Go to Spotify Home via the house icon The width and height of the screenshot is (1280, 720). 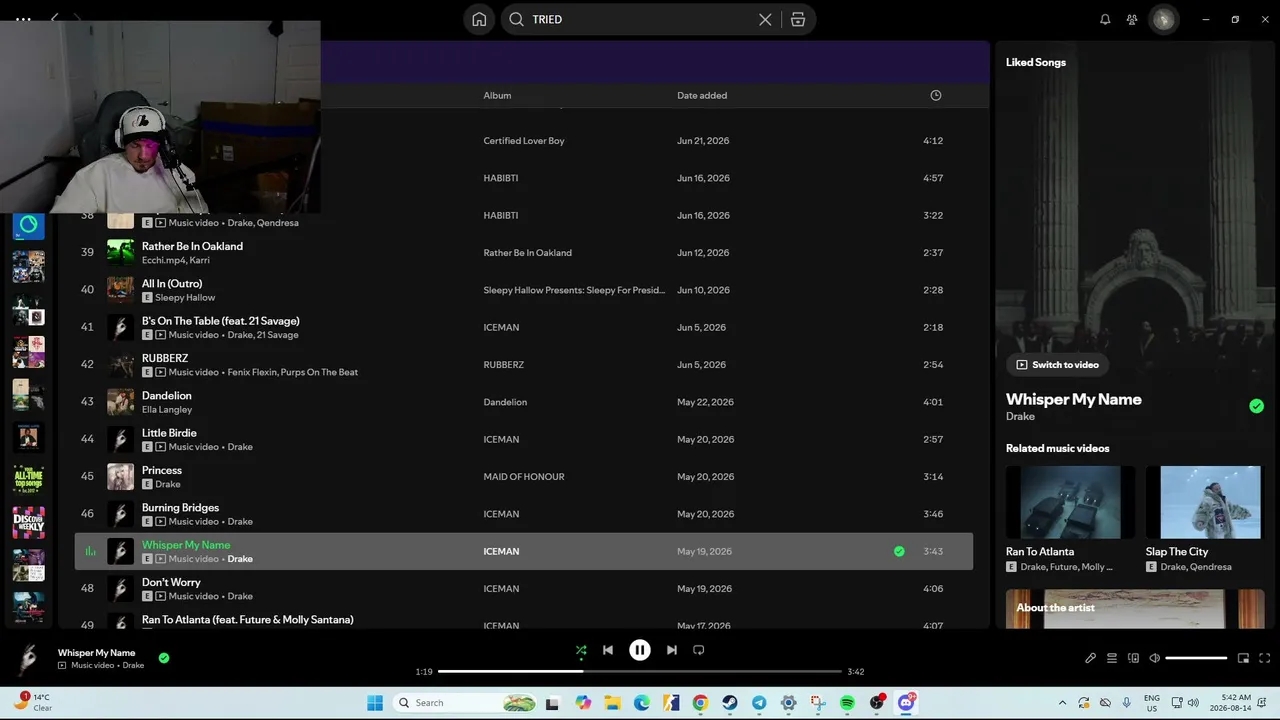click(x=479, y=19)
